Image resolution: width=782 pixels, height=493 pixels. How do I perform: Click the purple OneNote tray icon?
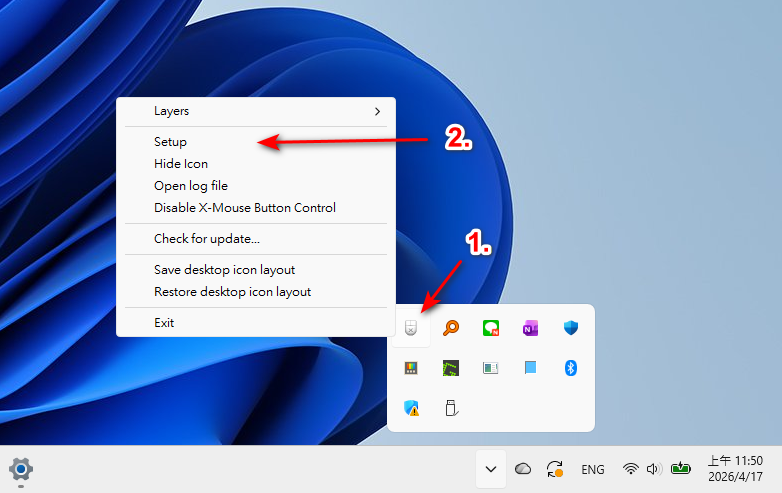[x=530, y=328]
